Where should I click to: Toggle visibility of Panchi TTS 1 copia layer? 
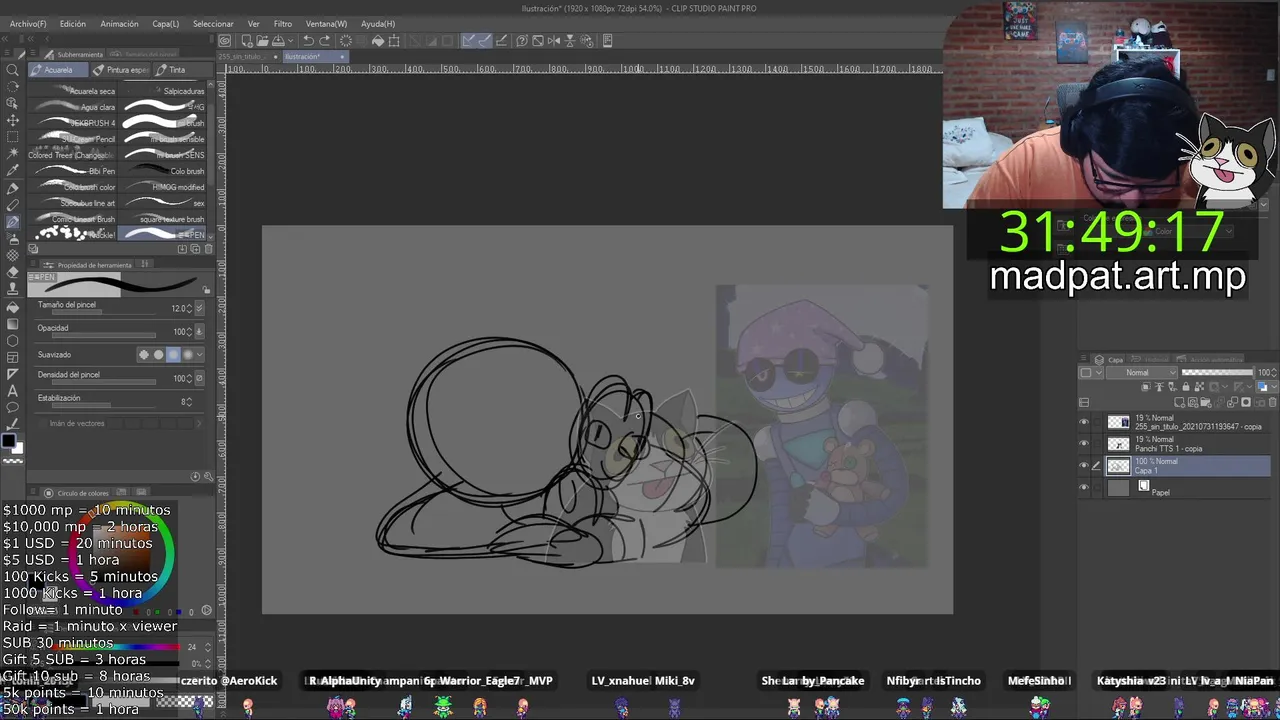(x=1084, y=443)
